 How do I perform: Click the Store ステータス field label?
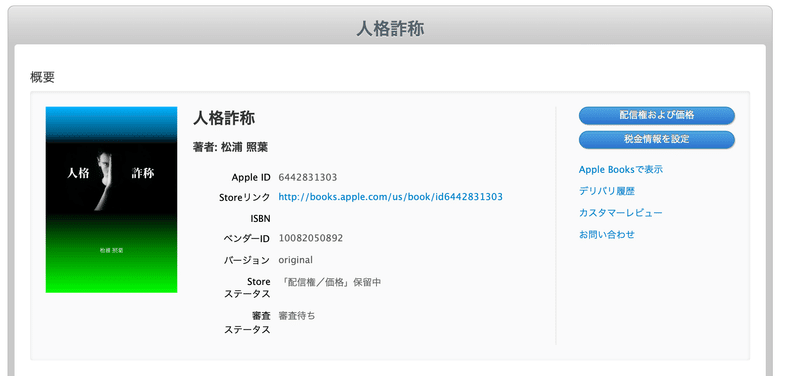247,288
